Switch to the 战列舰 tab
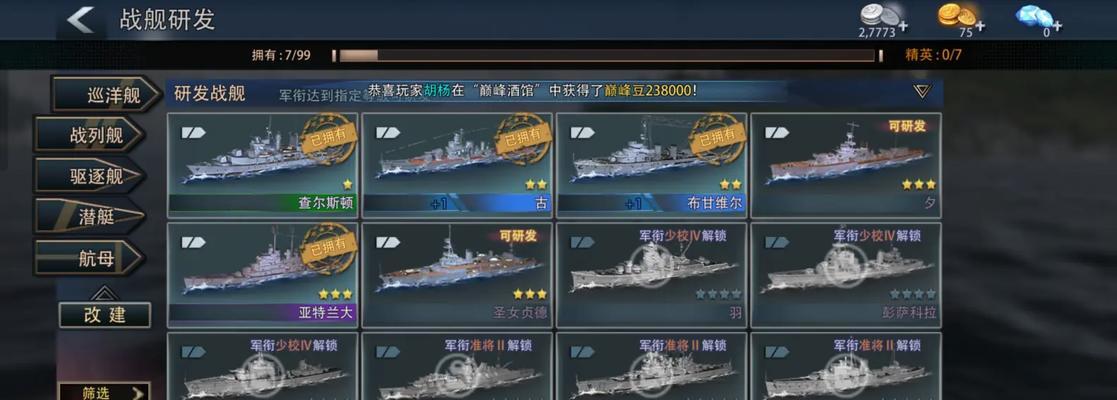1117x400 pixels. click(x=90, y=135)
